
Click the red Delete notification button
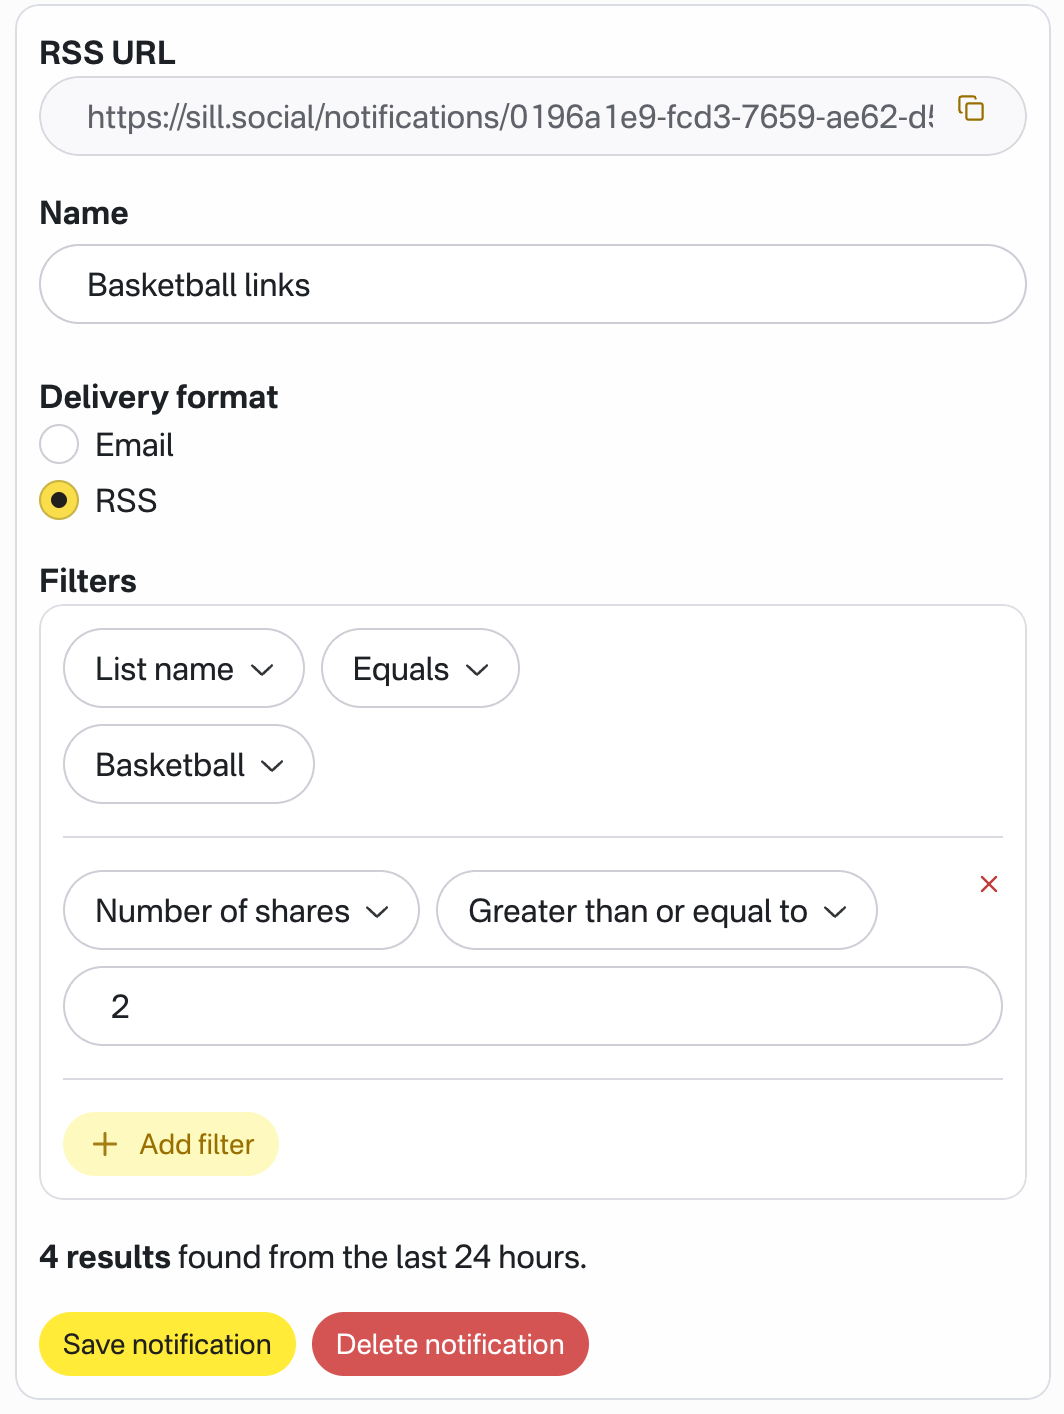[450, 1344]
